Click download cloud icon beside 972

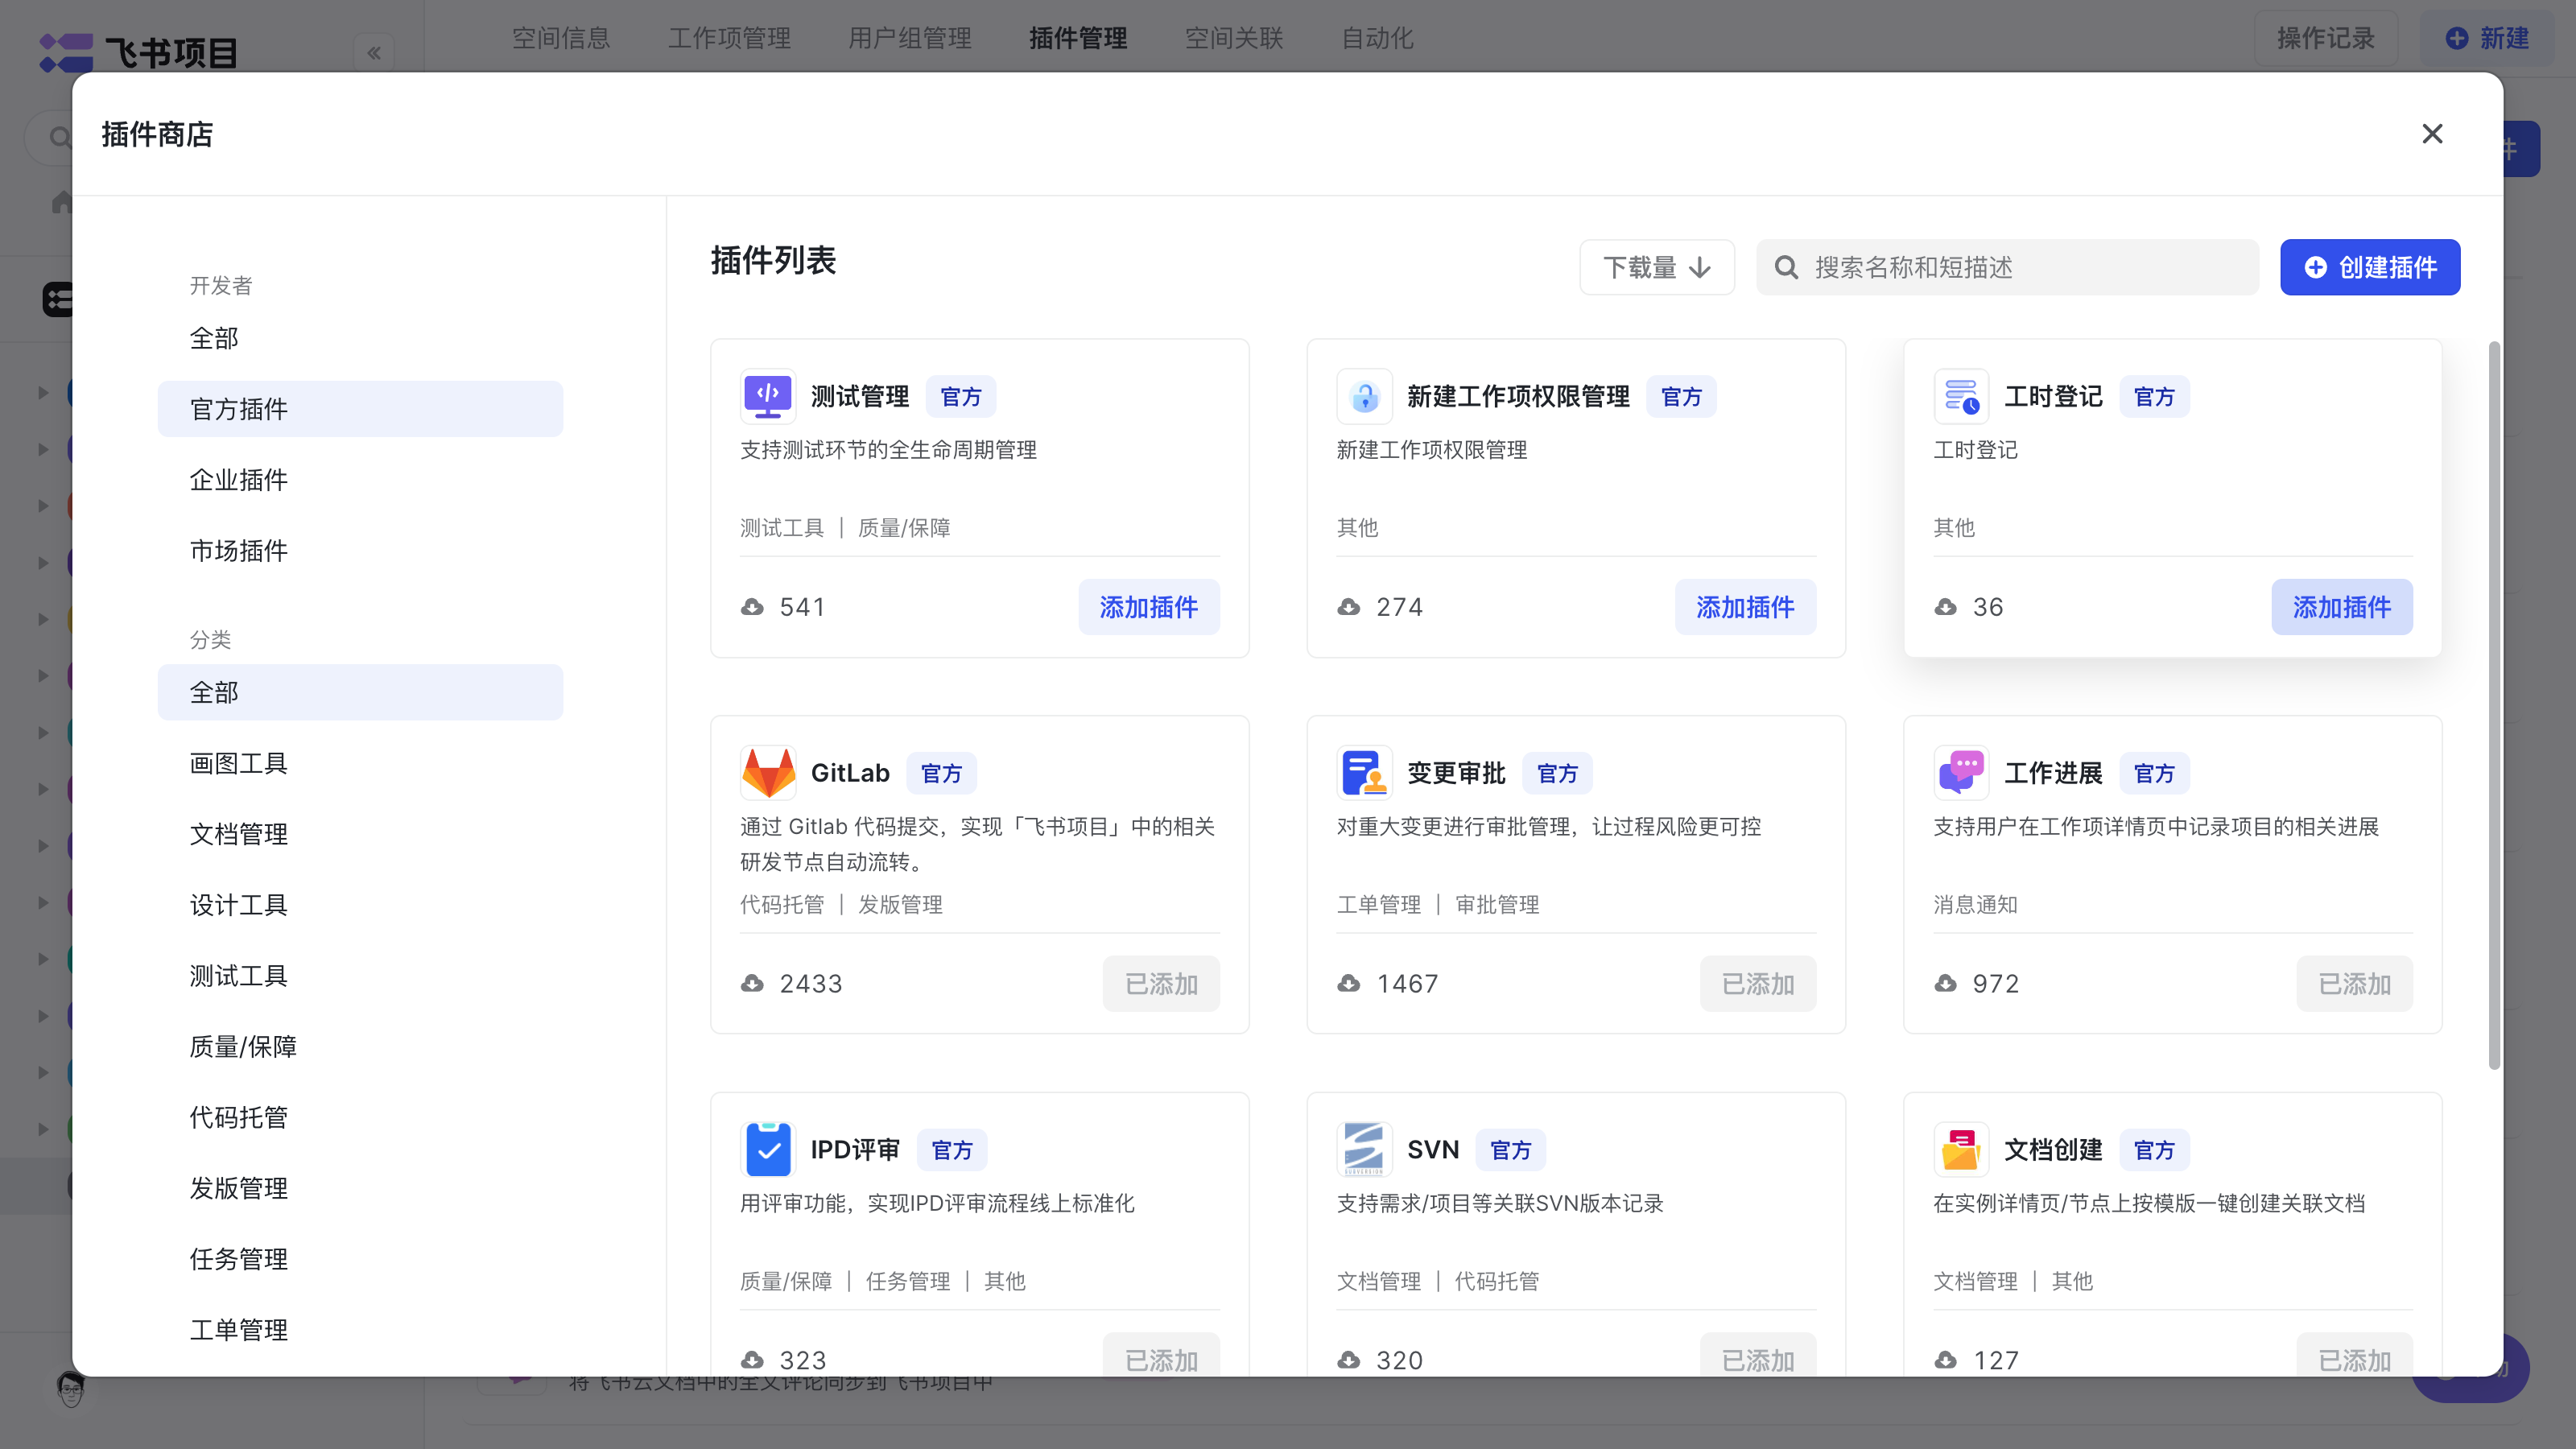[x=1945, y=984]
